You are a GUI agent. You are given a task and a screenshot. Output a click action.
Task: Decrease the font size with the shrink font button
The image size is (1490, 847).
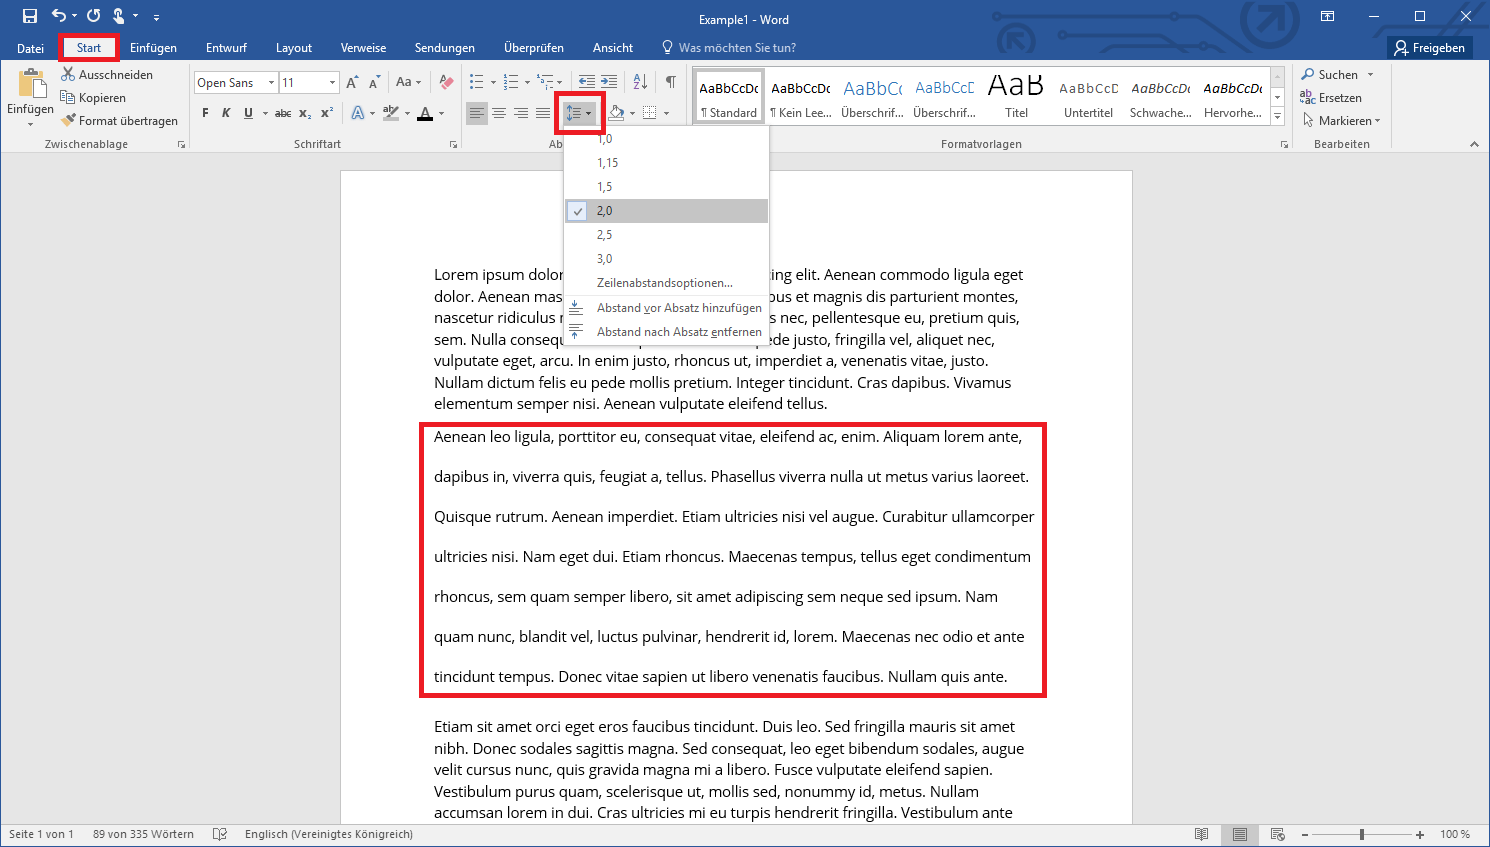(374, 83)
